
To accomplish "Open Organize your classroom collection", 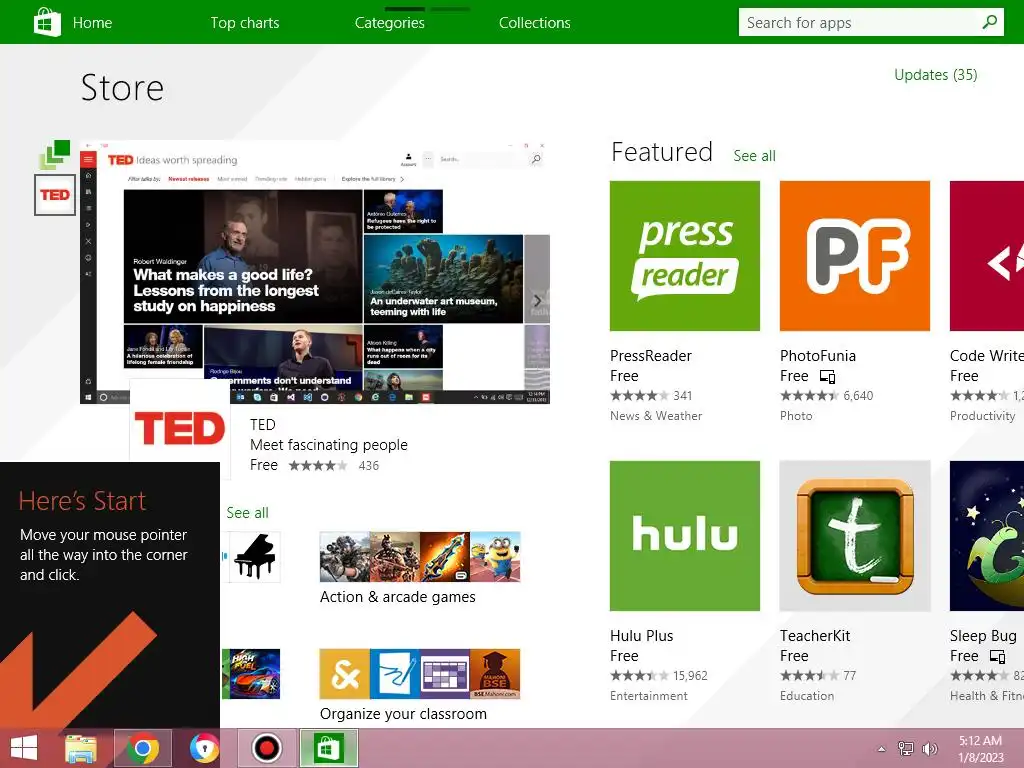I will [419, 686].
